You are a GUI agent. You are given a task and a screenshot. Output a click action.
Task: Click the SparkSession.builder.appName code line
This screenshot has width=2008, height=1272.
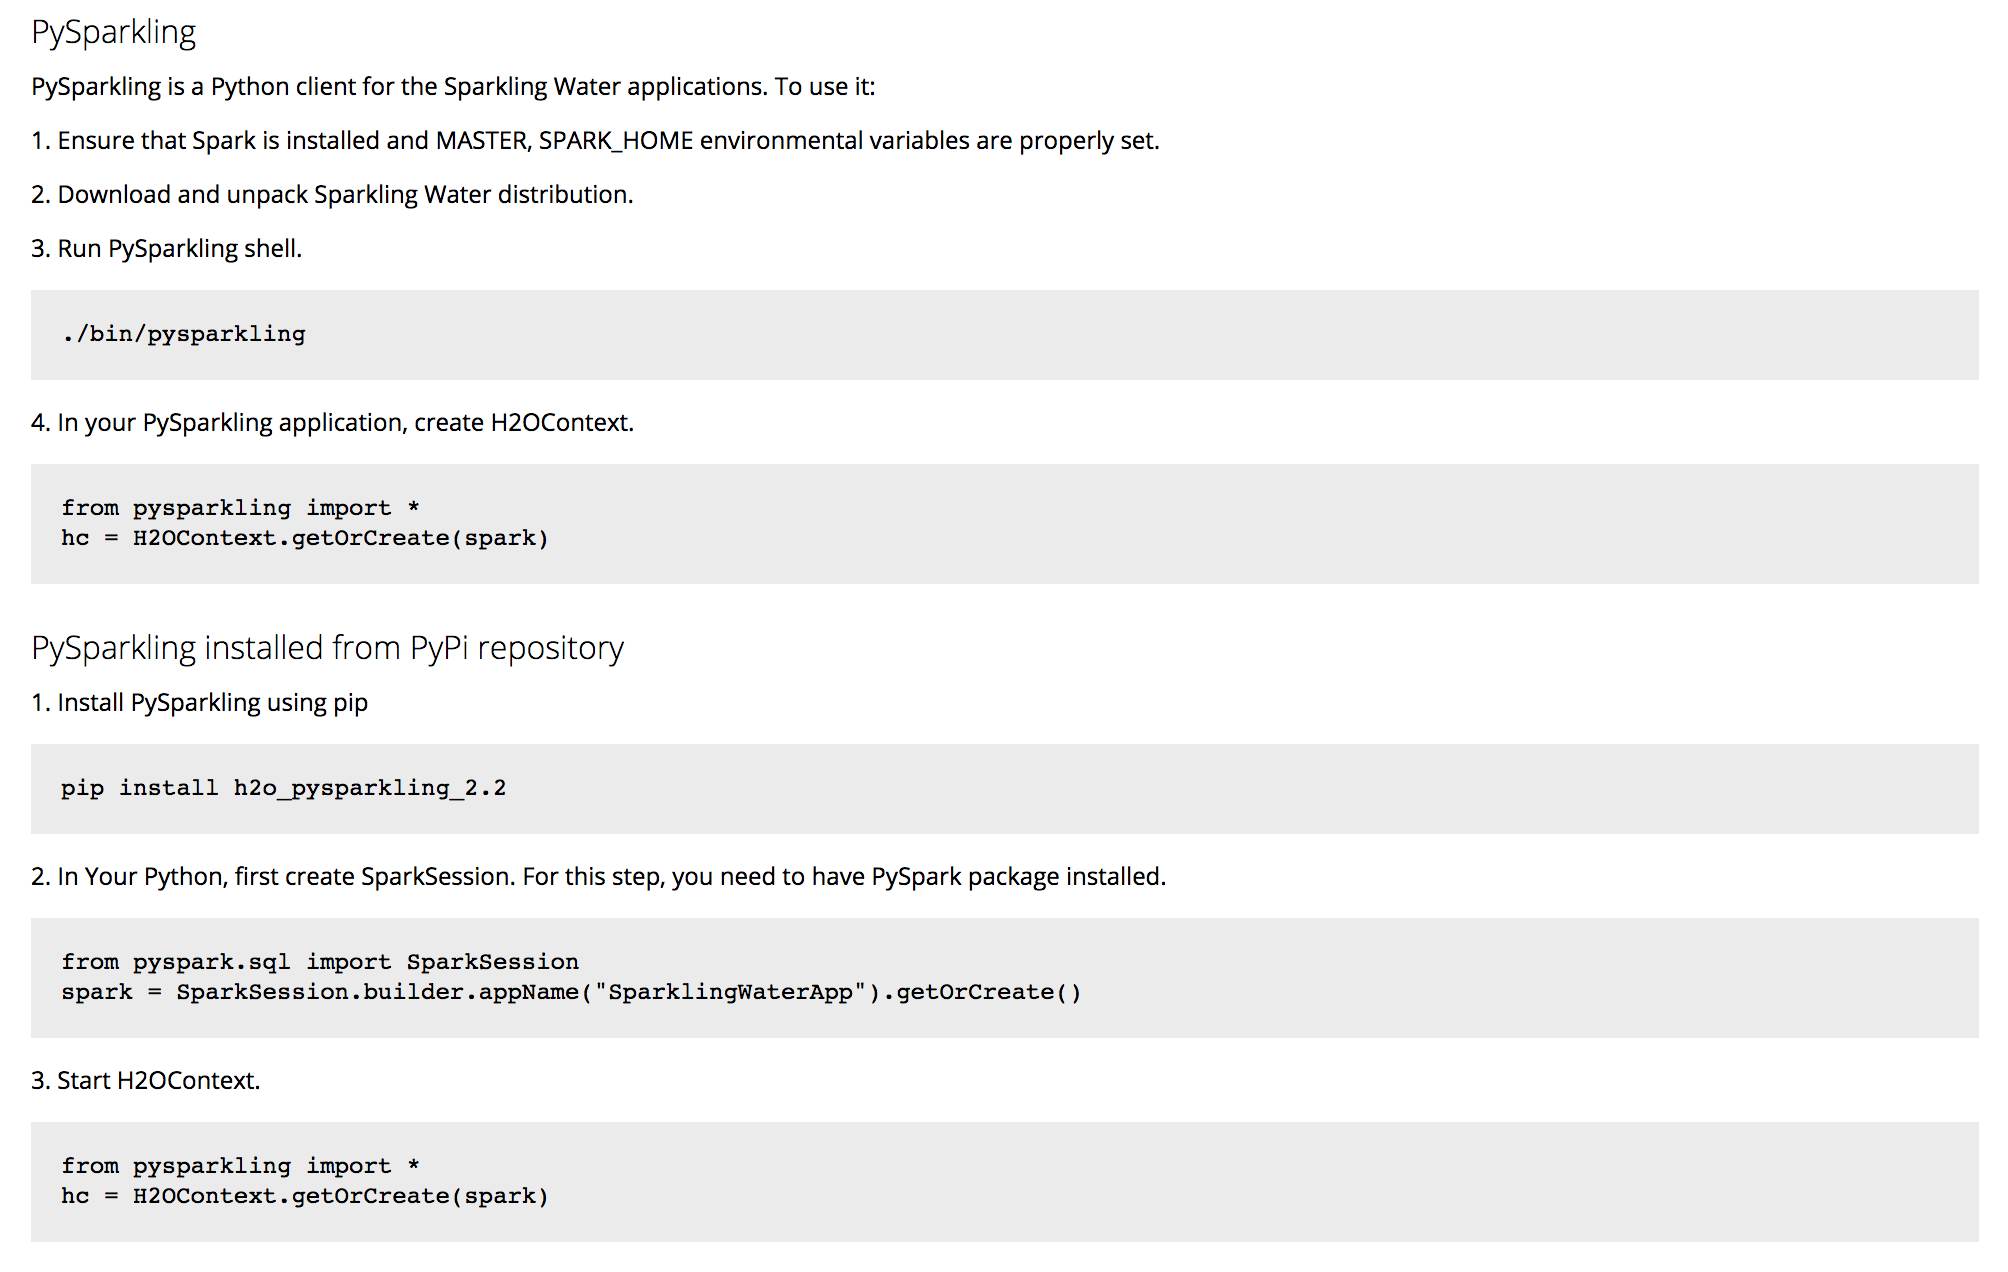571,992
